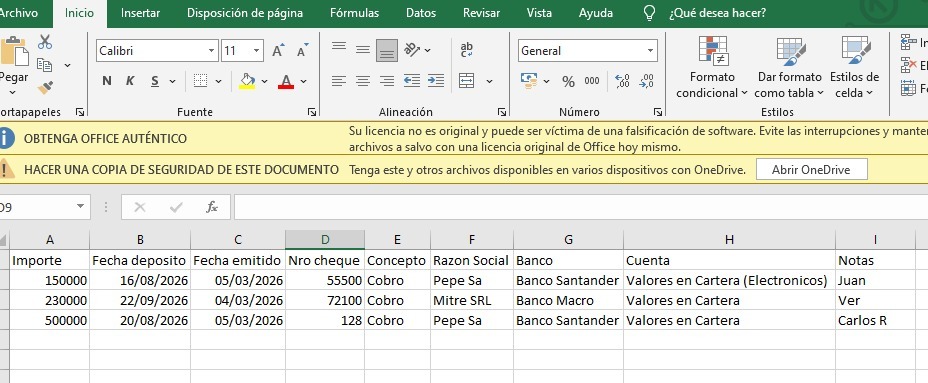Screen dimensions: 928x383
Task: Open the Archivo tab
Action: 18,13
